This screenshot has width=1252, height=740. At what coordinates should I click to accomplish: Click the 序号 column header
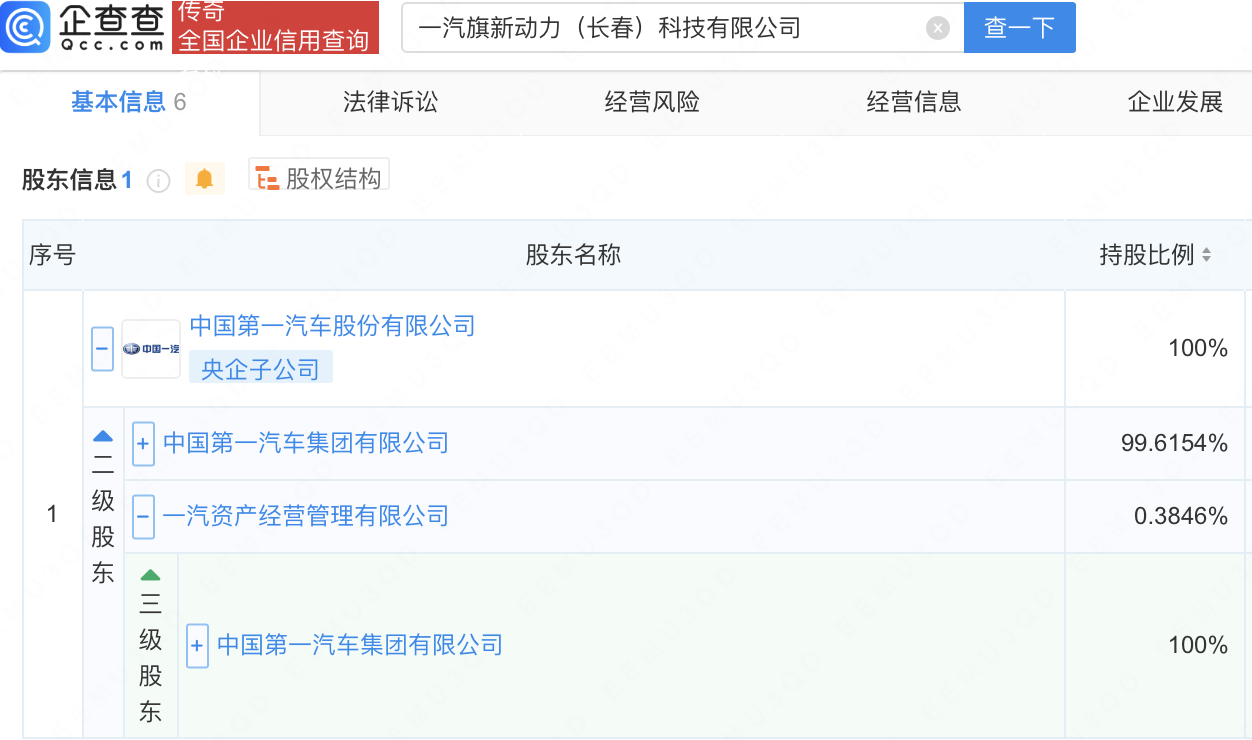pyautogui.click(x=52, y=255)
